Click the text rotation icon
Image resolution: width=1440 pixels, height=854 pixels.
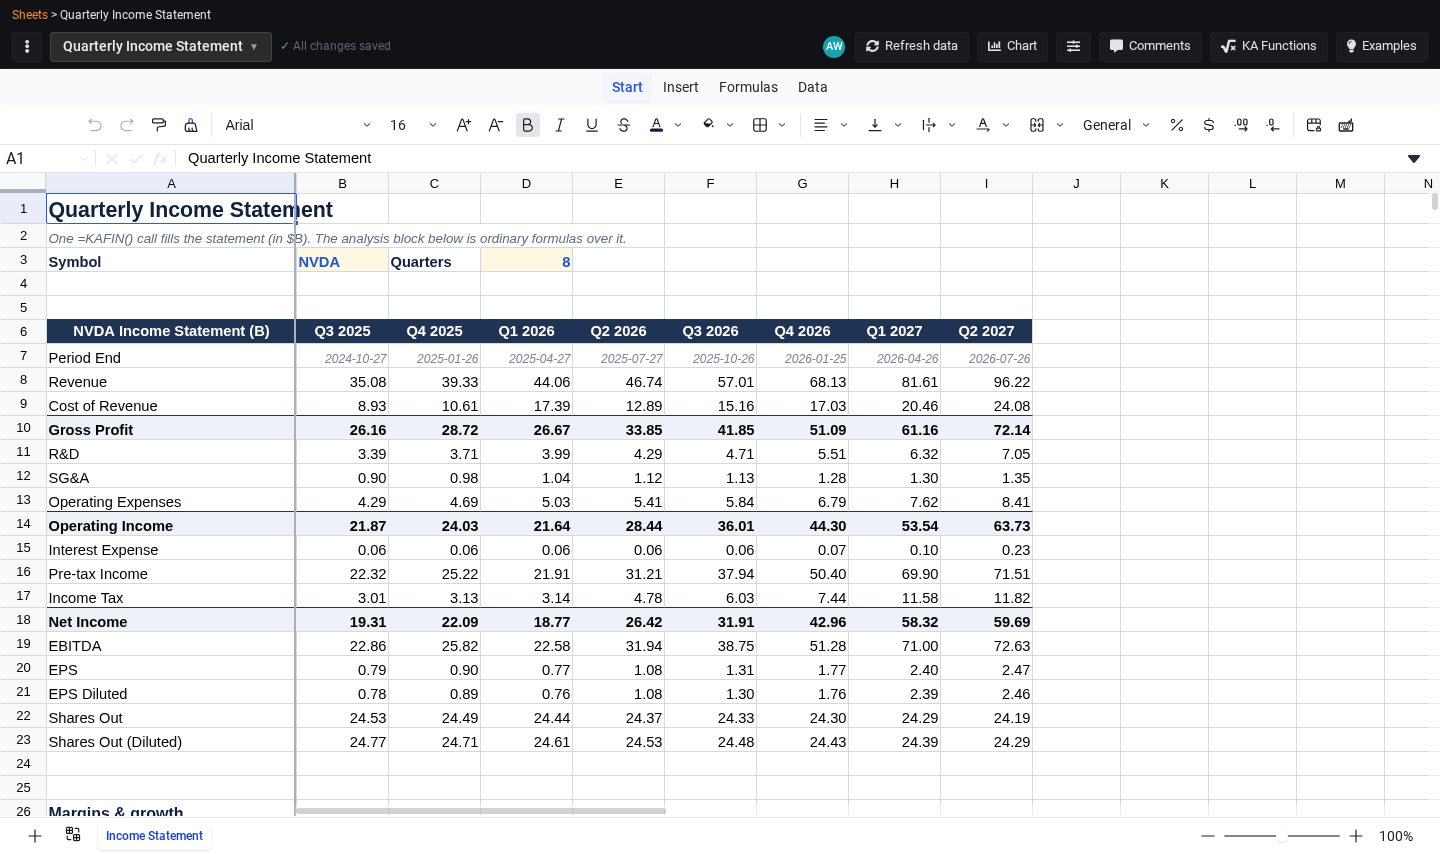coord(983,125)
